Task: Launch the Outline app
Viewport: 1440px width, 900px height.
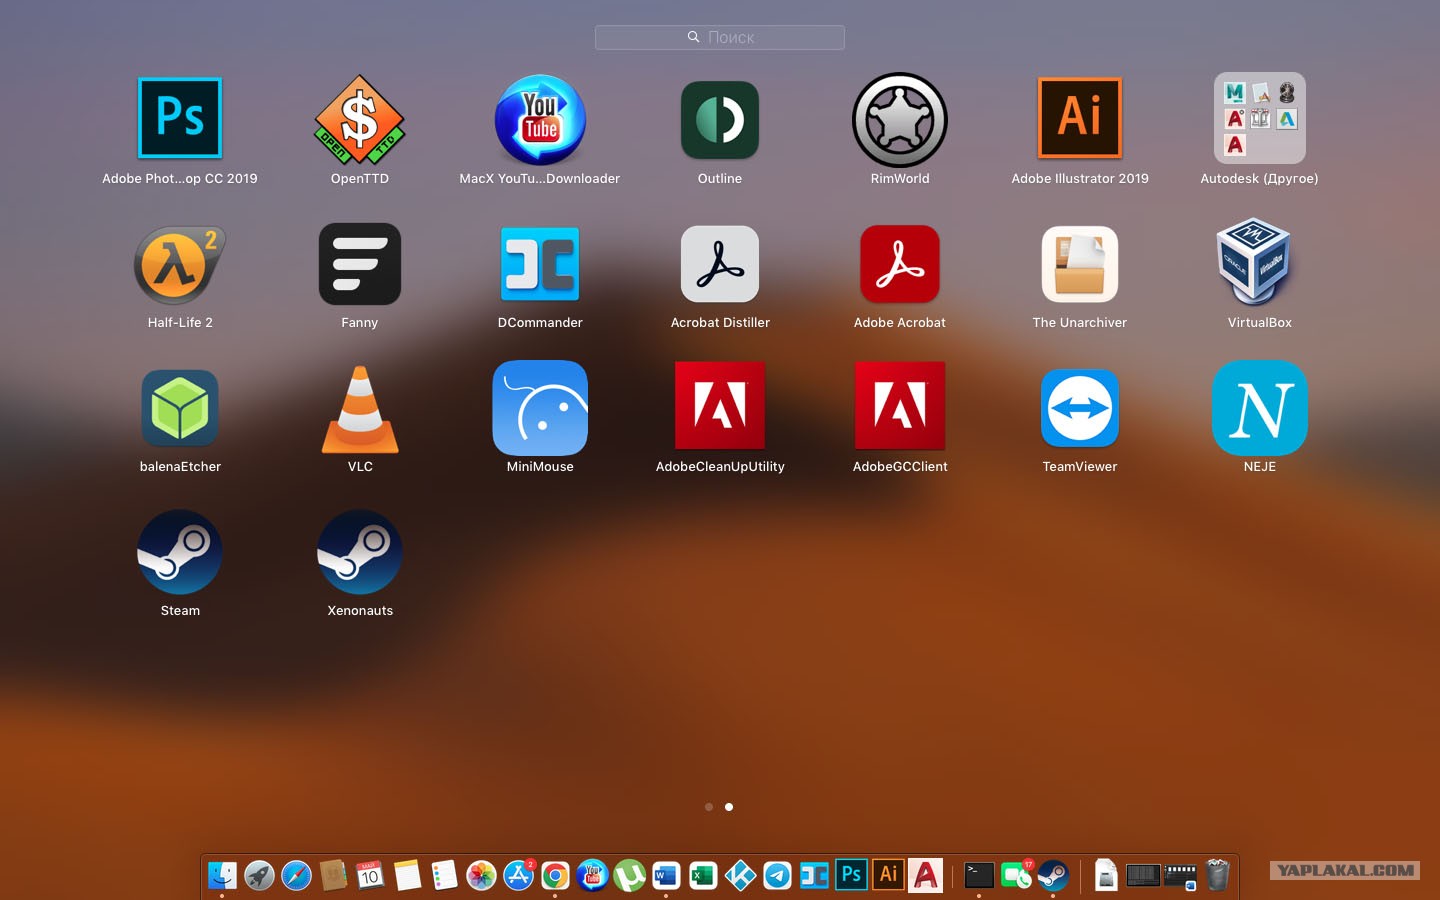Action: point(720,120)
